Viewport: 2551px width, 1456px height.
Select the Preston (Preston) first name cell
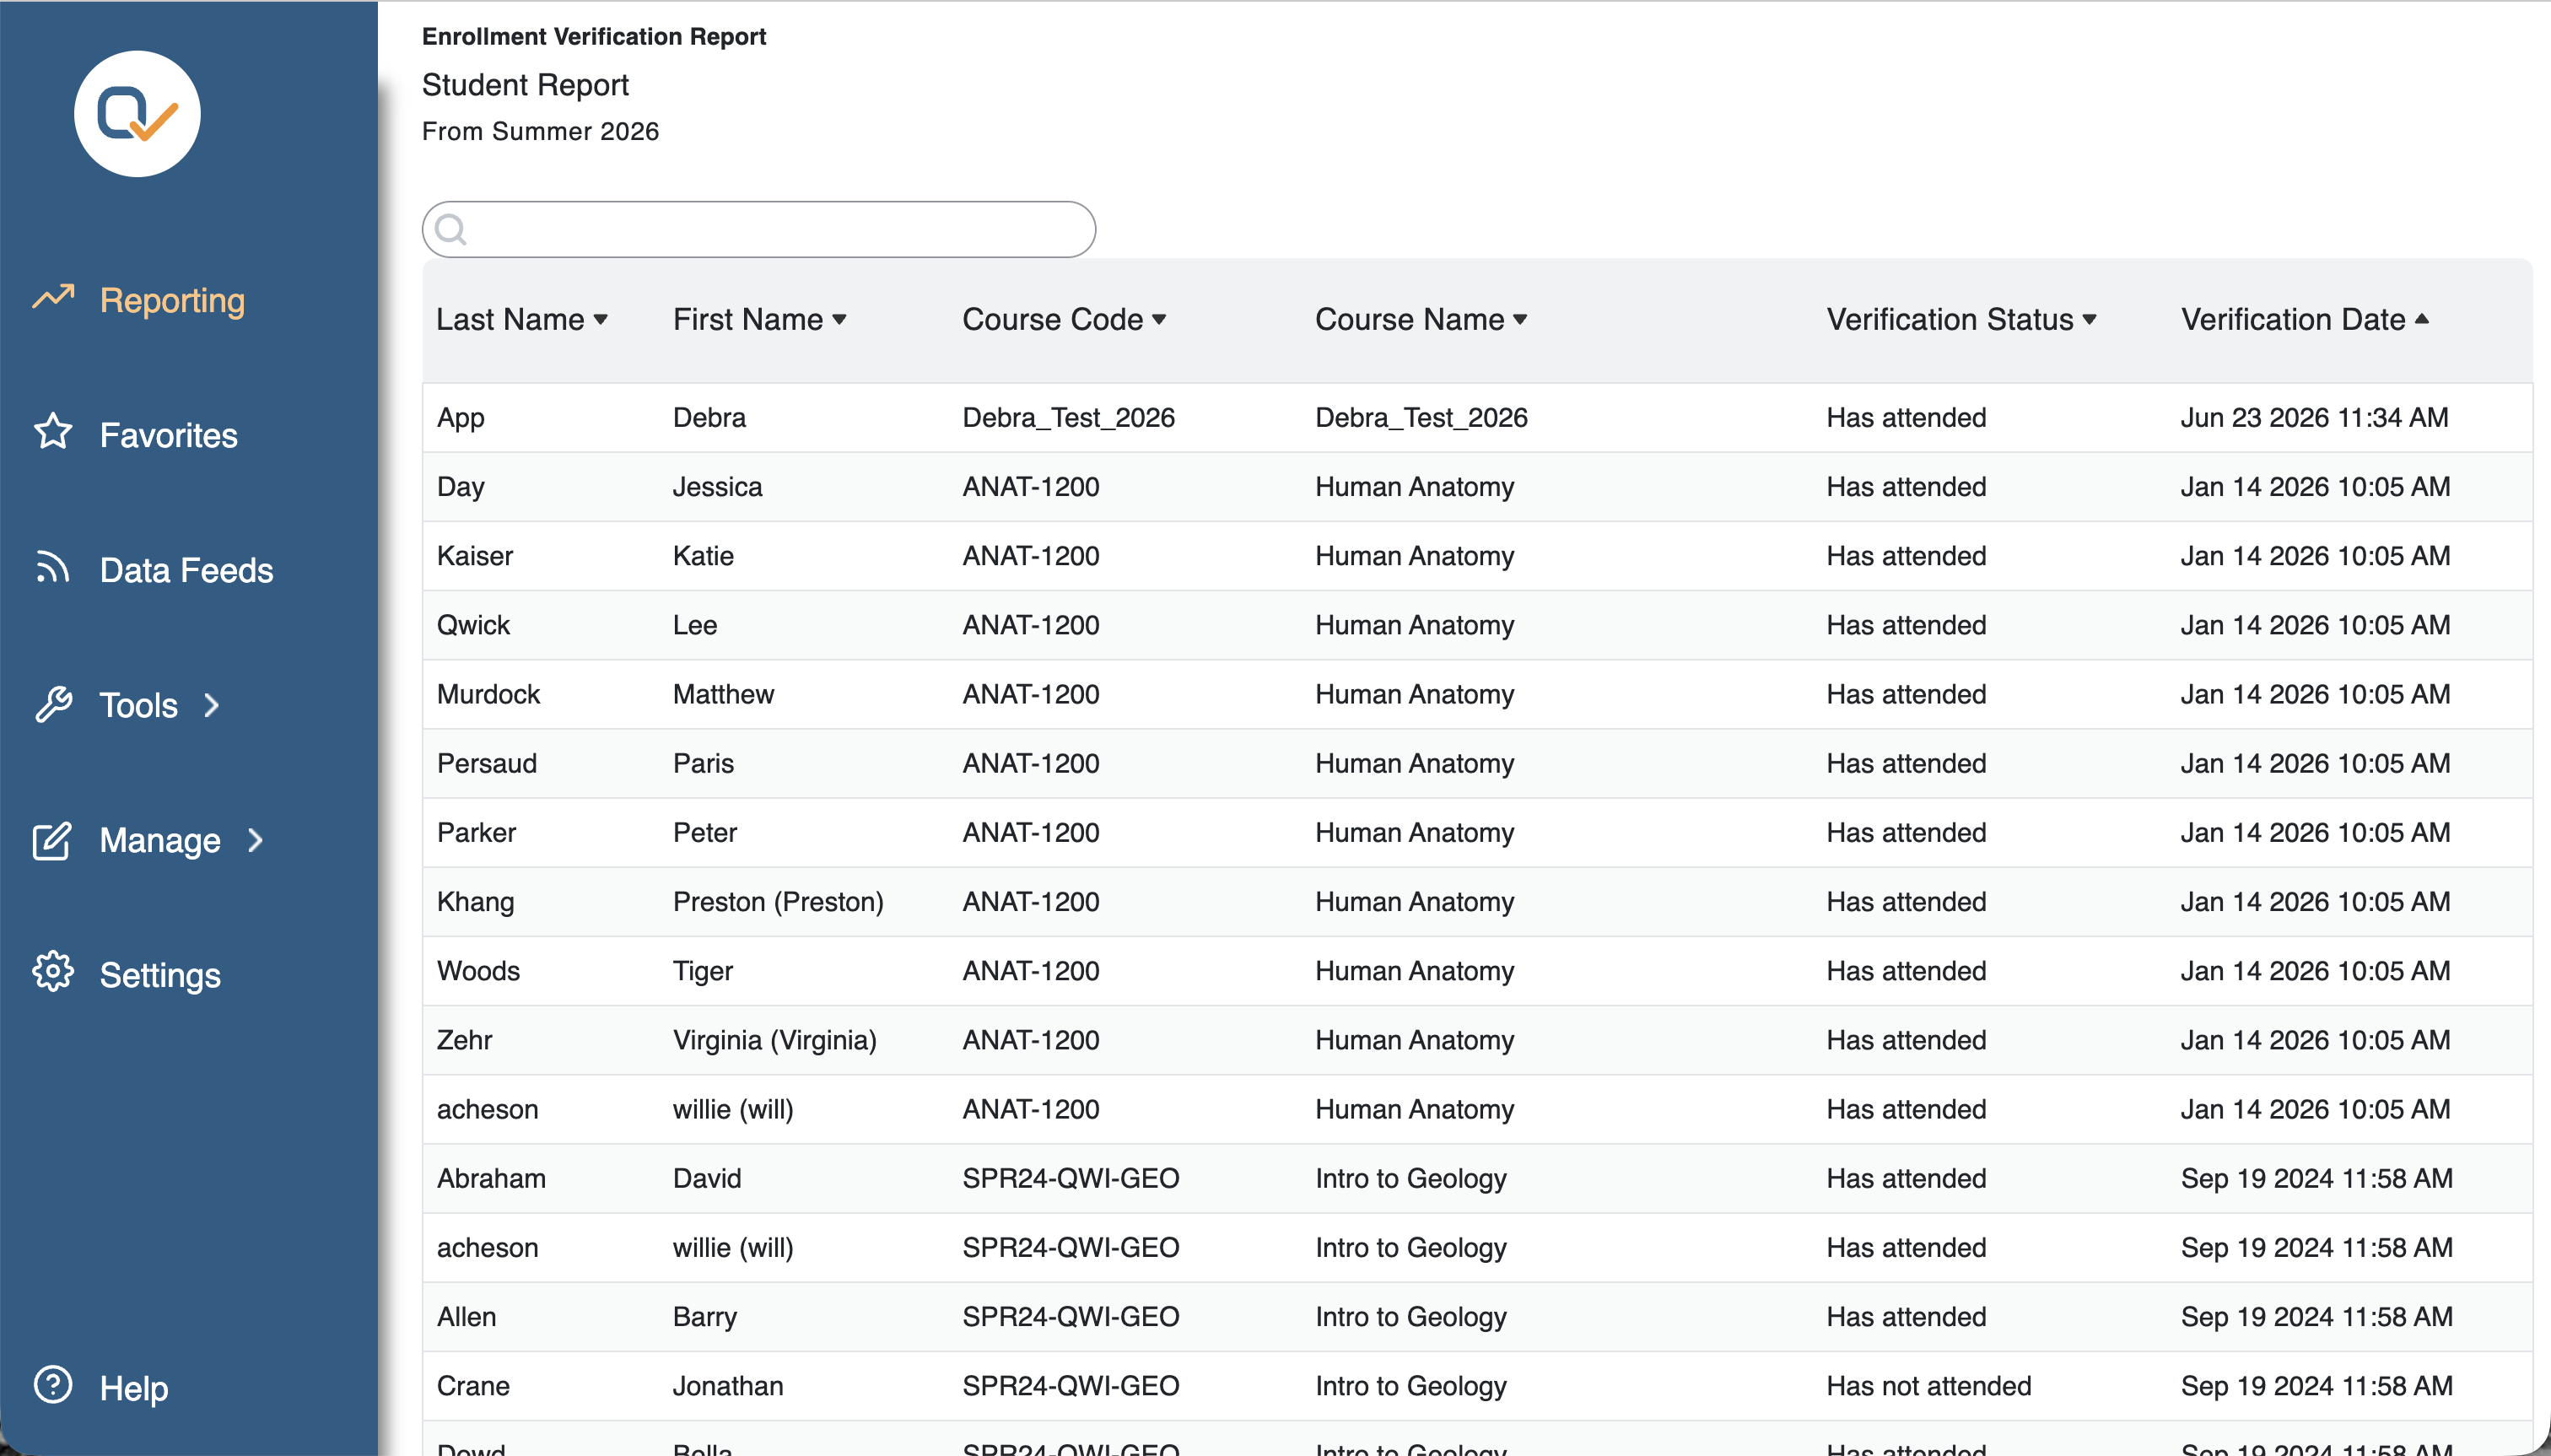[x=778, y=902]
